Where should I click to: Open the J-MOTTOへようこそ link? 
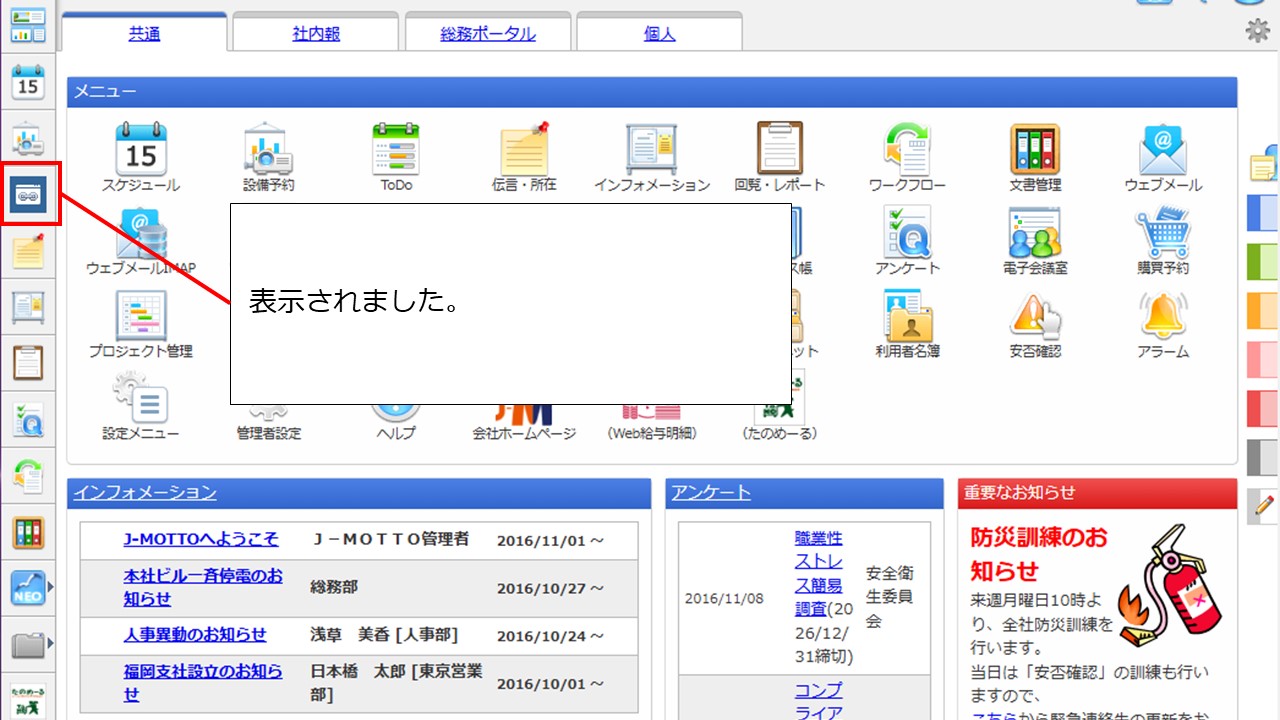click(x=201, y=540)
